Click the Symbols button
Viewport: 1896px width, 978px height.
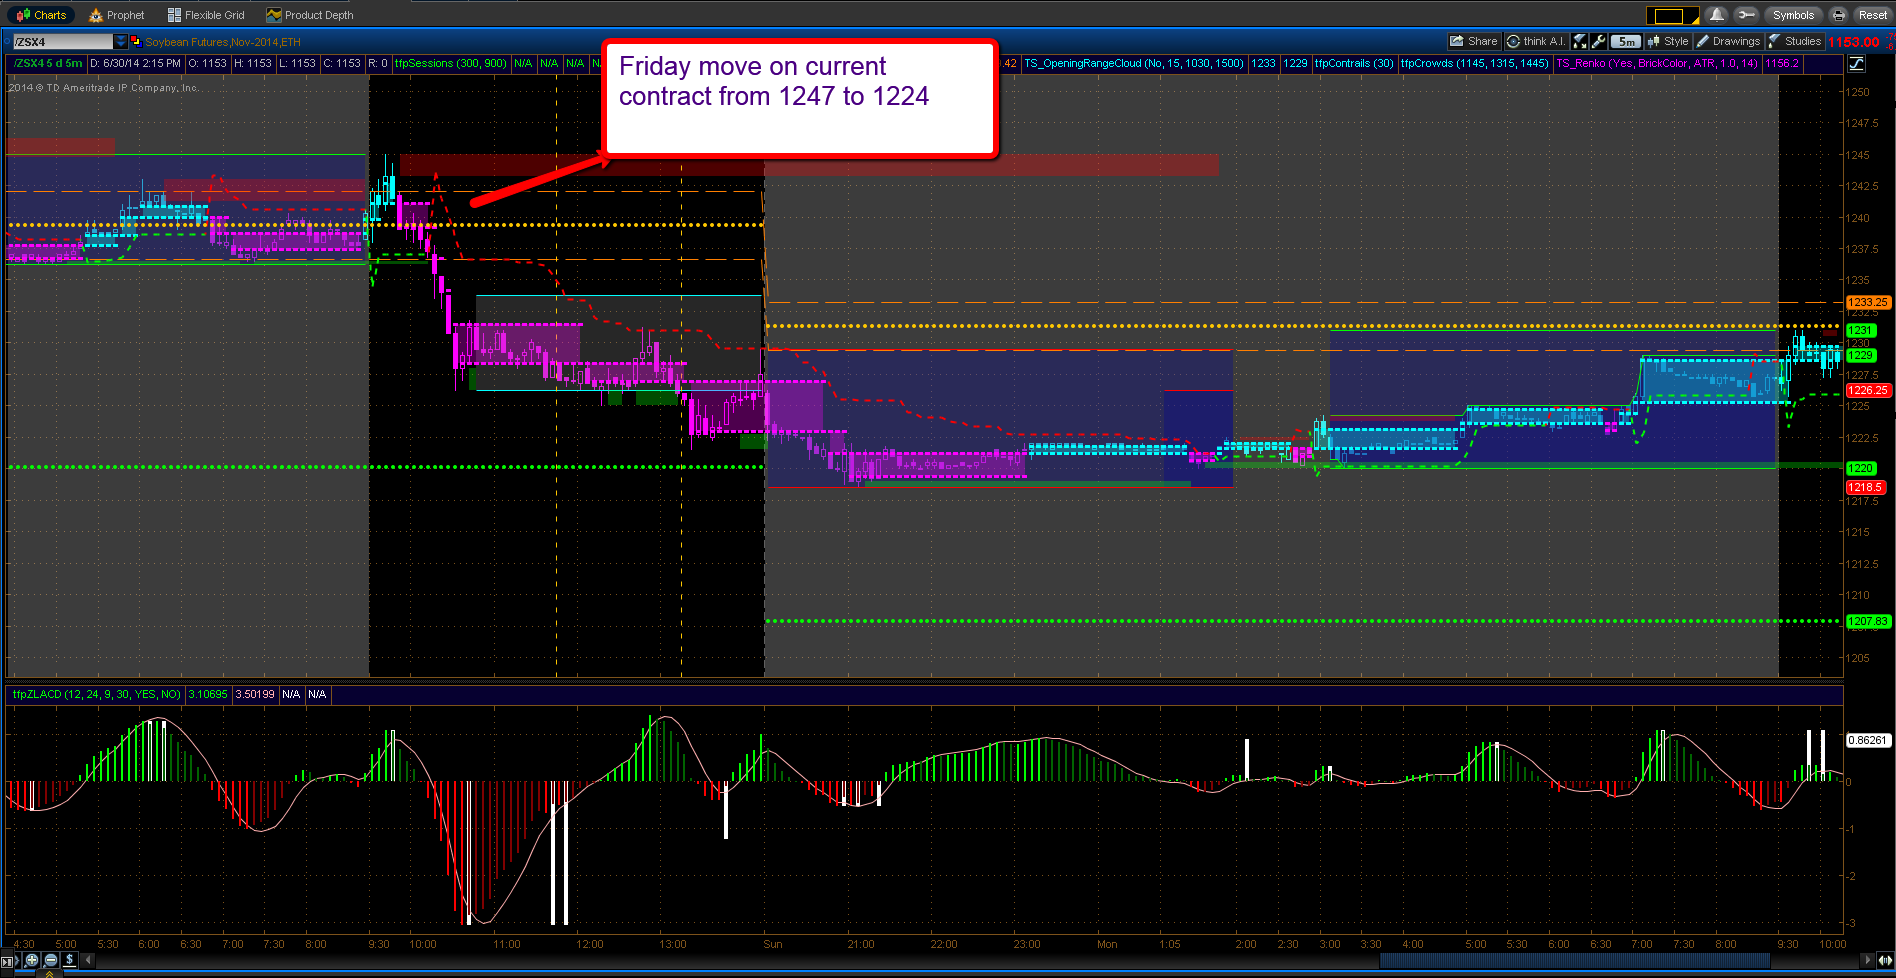coord(1793,15)
